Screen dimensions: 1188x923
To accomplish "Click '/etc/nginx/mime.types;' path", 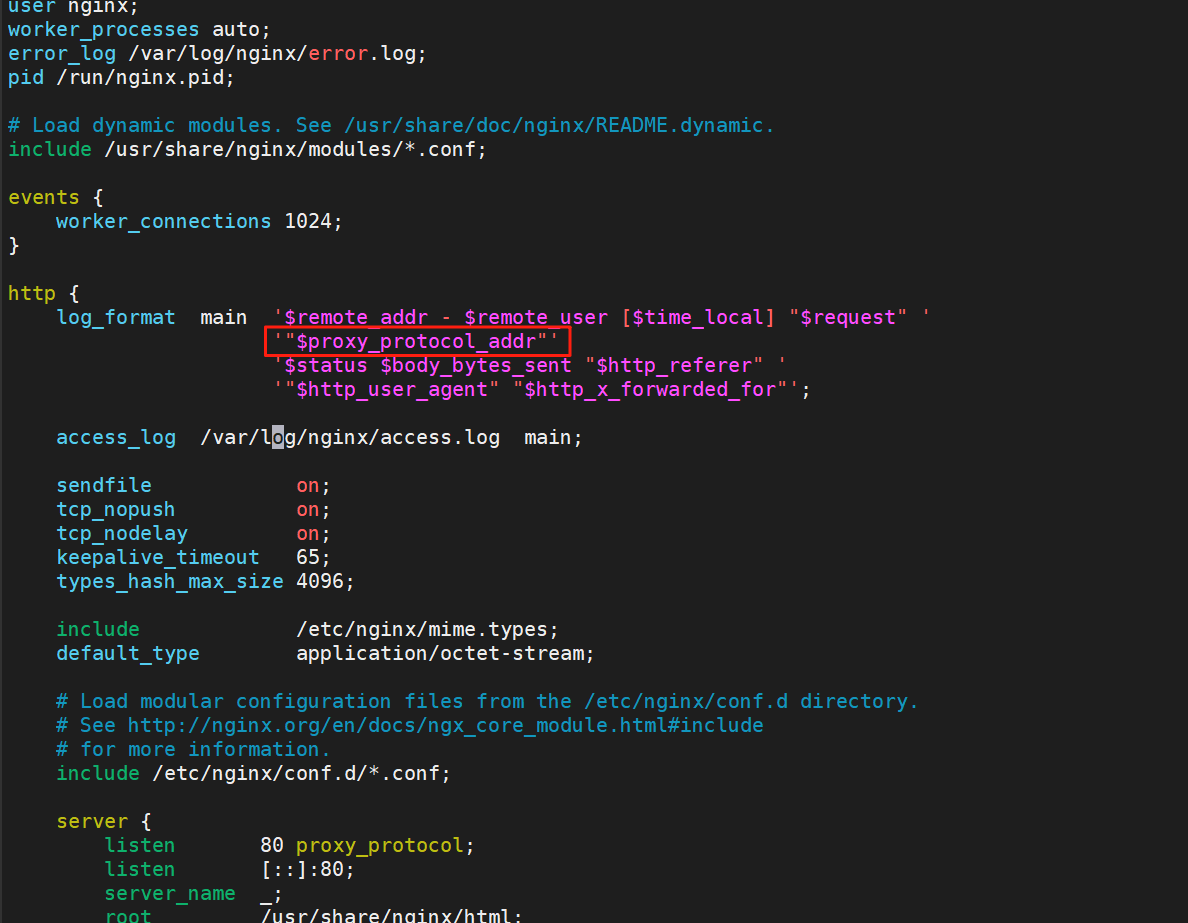I will point(427,630).
